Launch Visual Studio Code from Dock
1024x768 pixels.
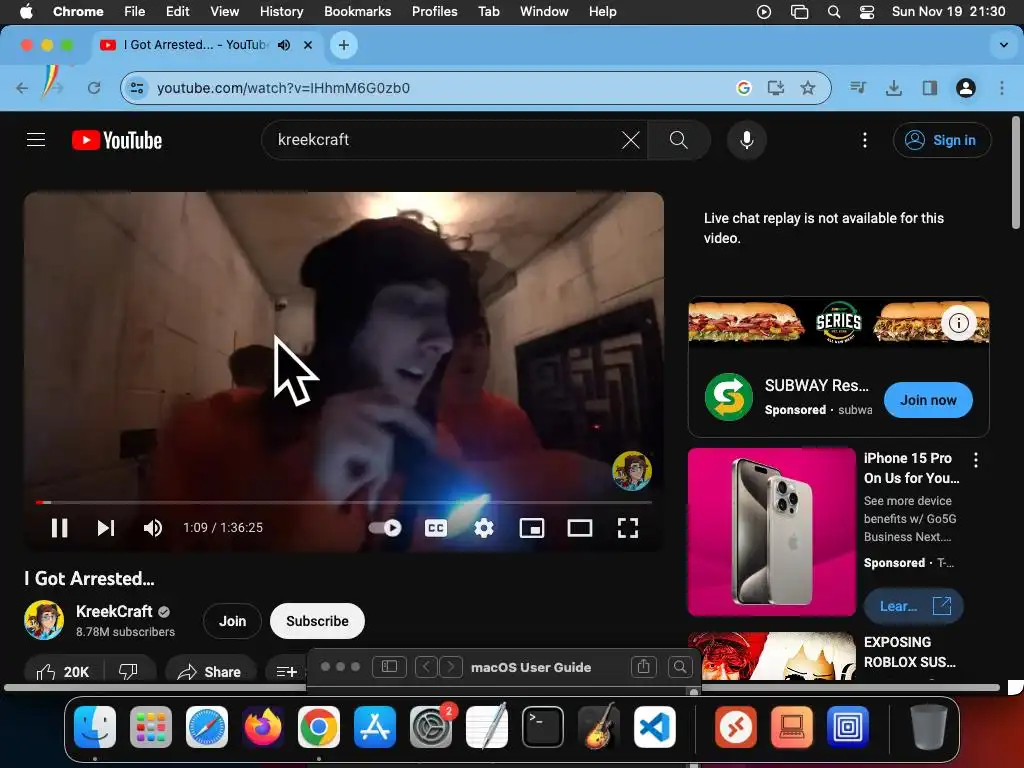click(654, 727)
